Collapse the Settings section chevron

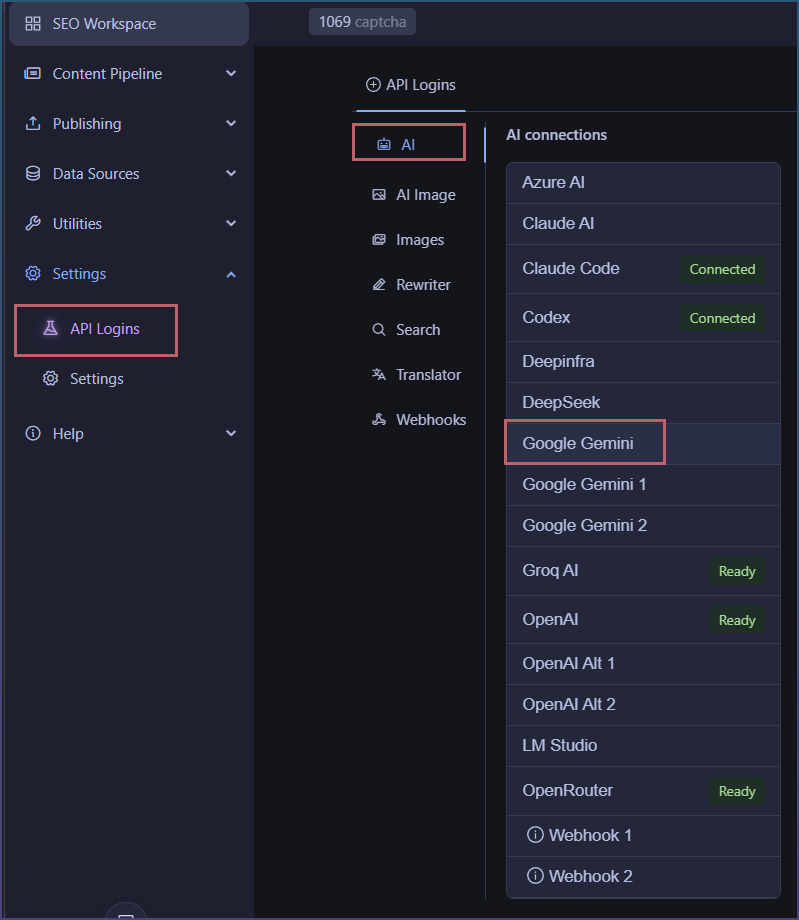point(231,274)
